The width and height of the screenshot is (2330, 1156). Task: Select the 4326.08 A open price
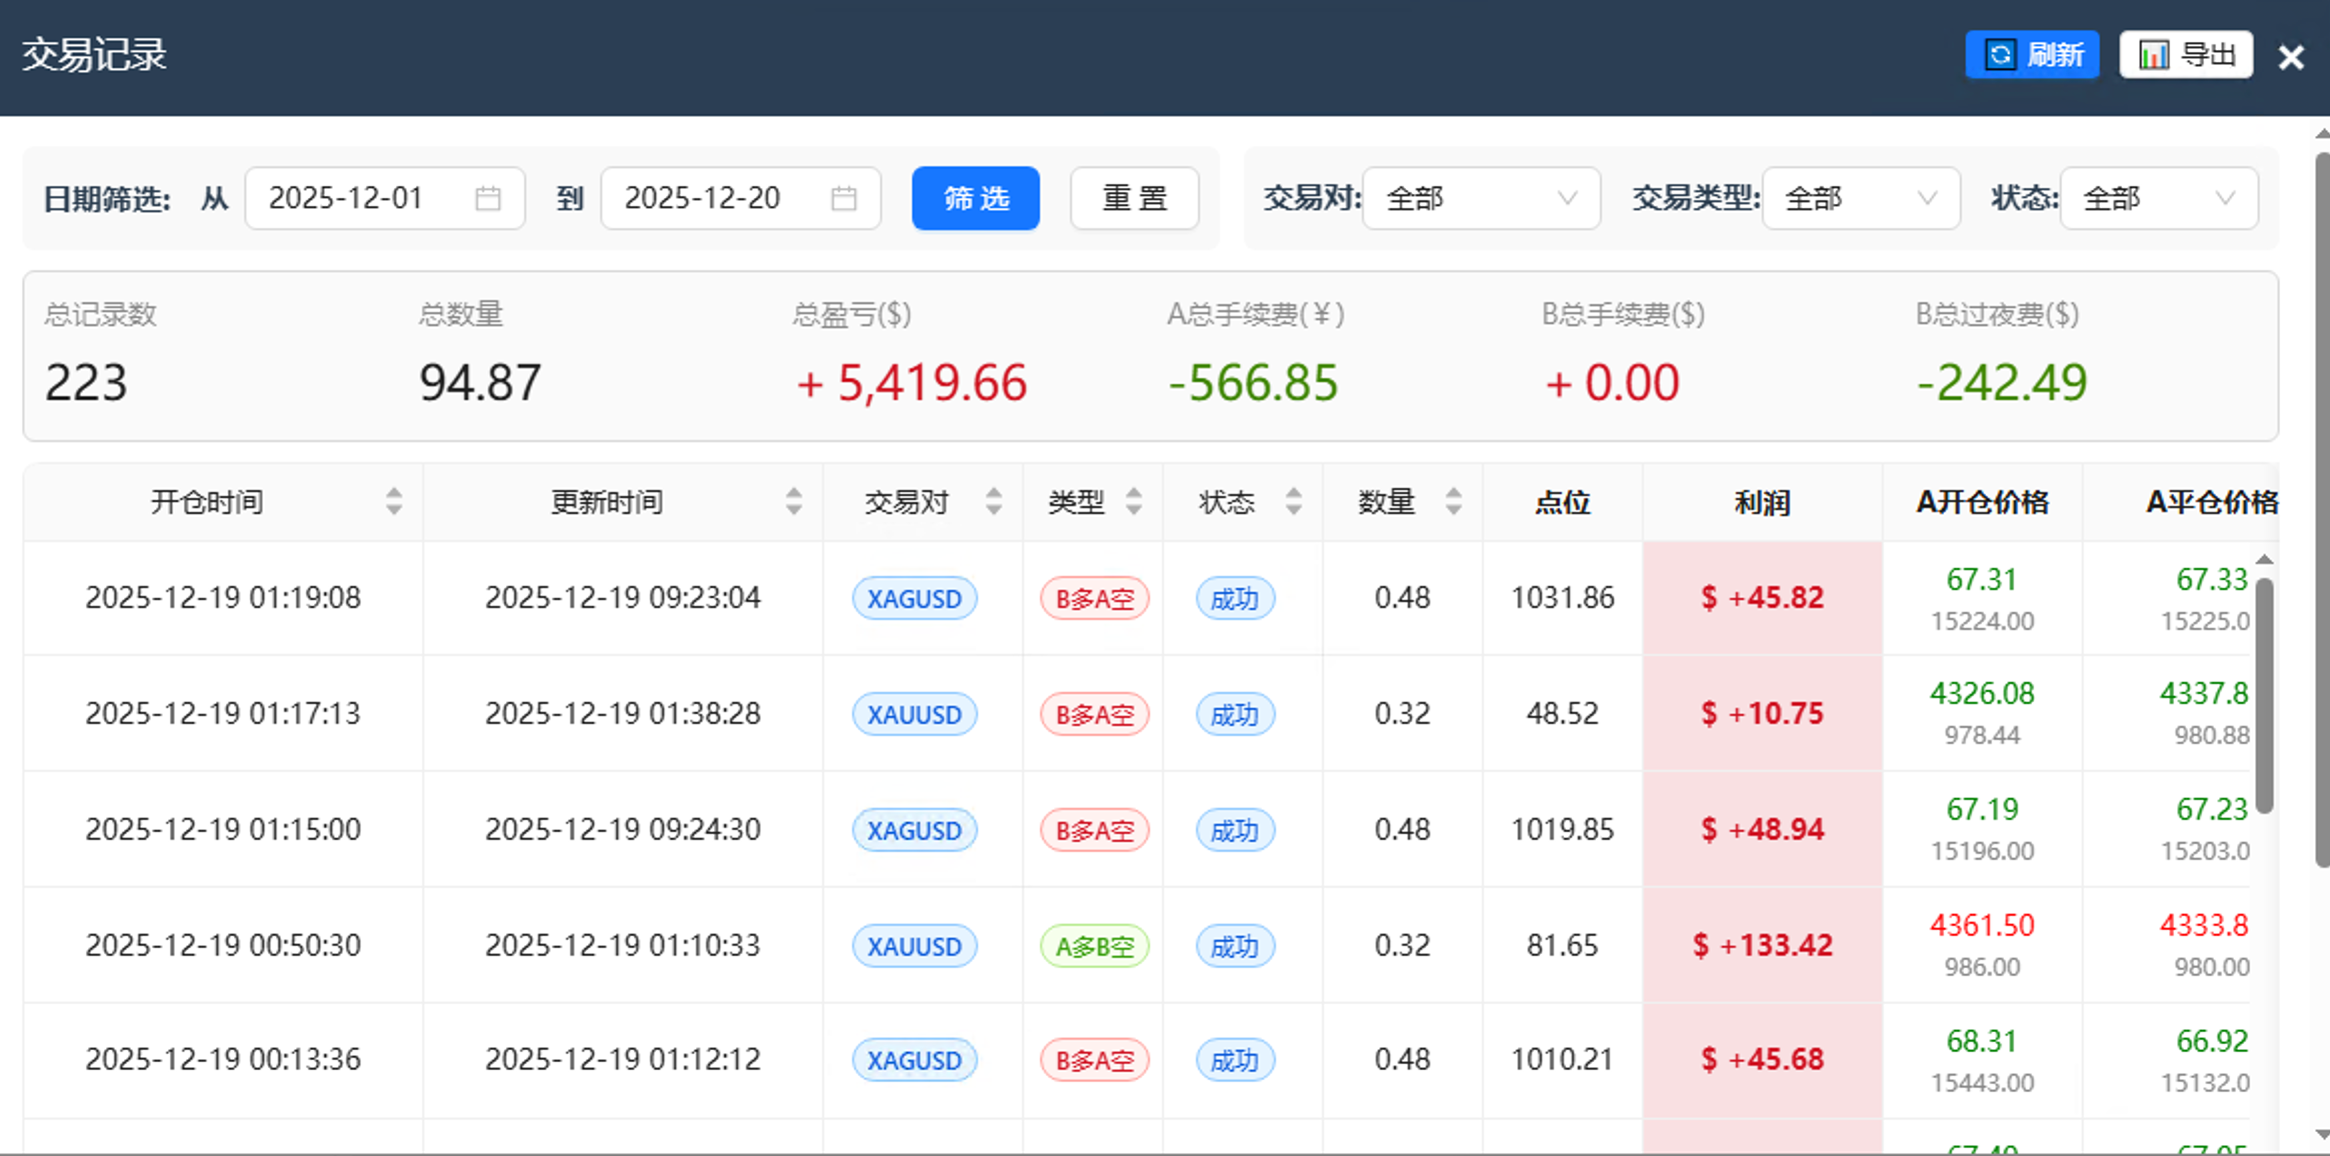pyautogui.click(x=1982, y=693)
